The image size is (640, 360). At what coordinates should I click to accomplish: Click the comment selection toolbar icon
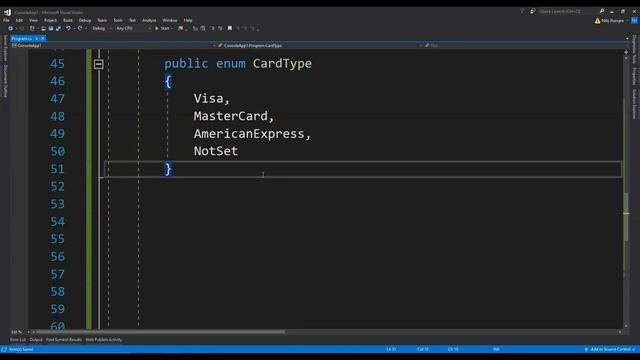click(213, 28)
